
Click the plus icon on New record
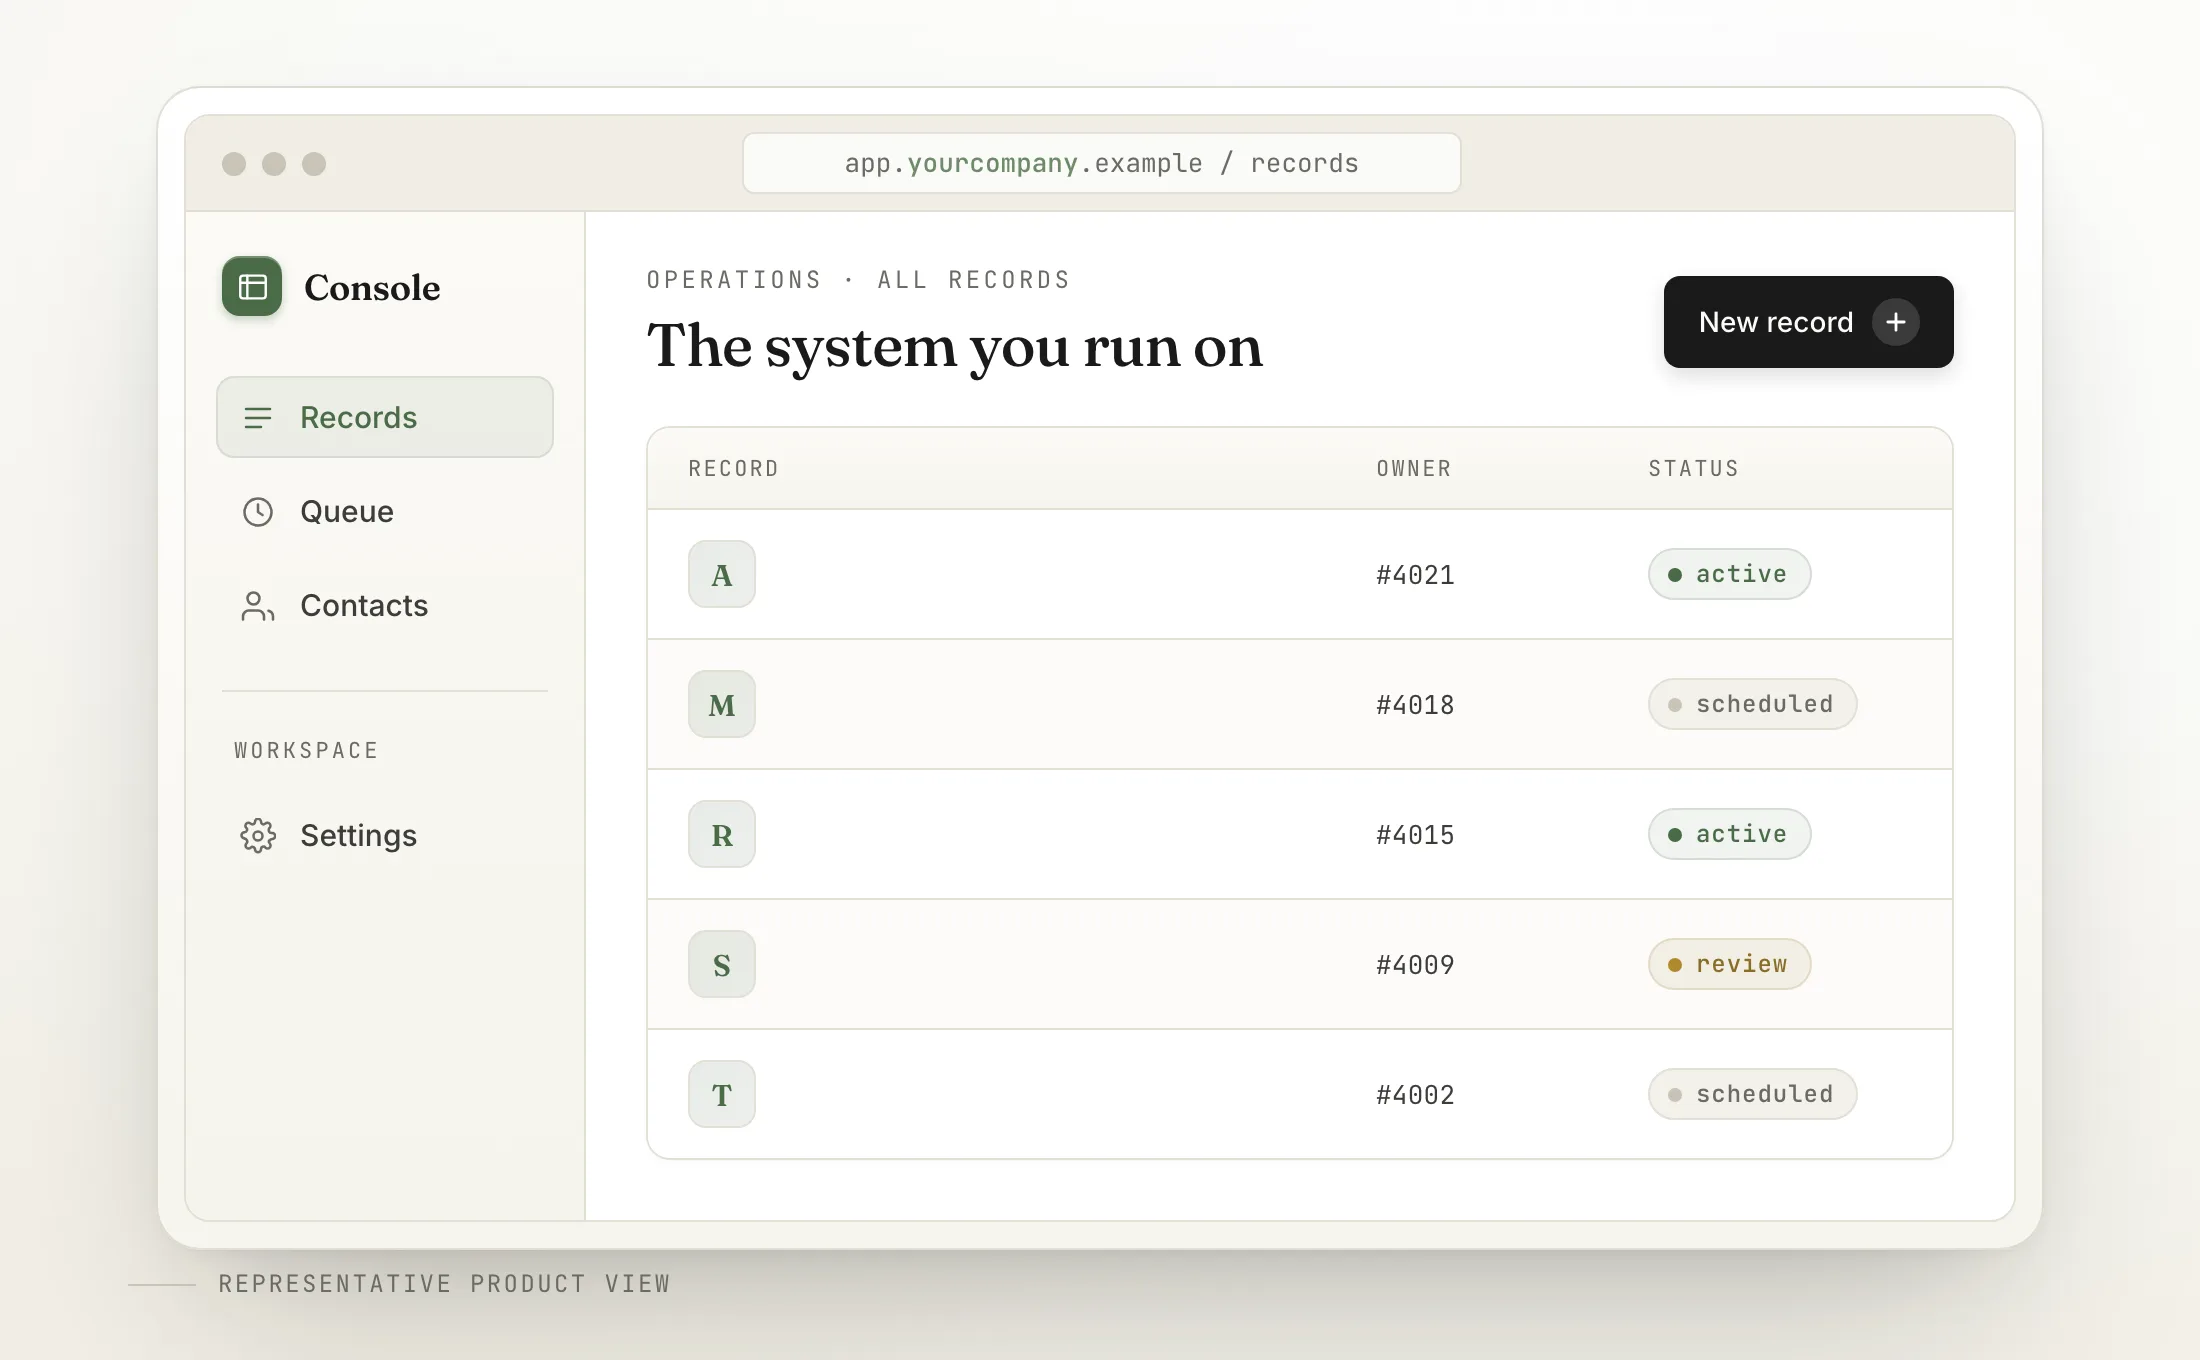(1896, 322)
